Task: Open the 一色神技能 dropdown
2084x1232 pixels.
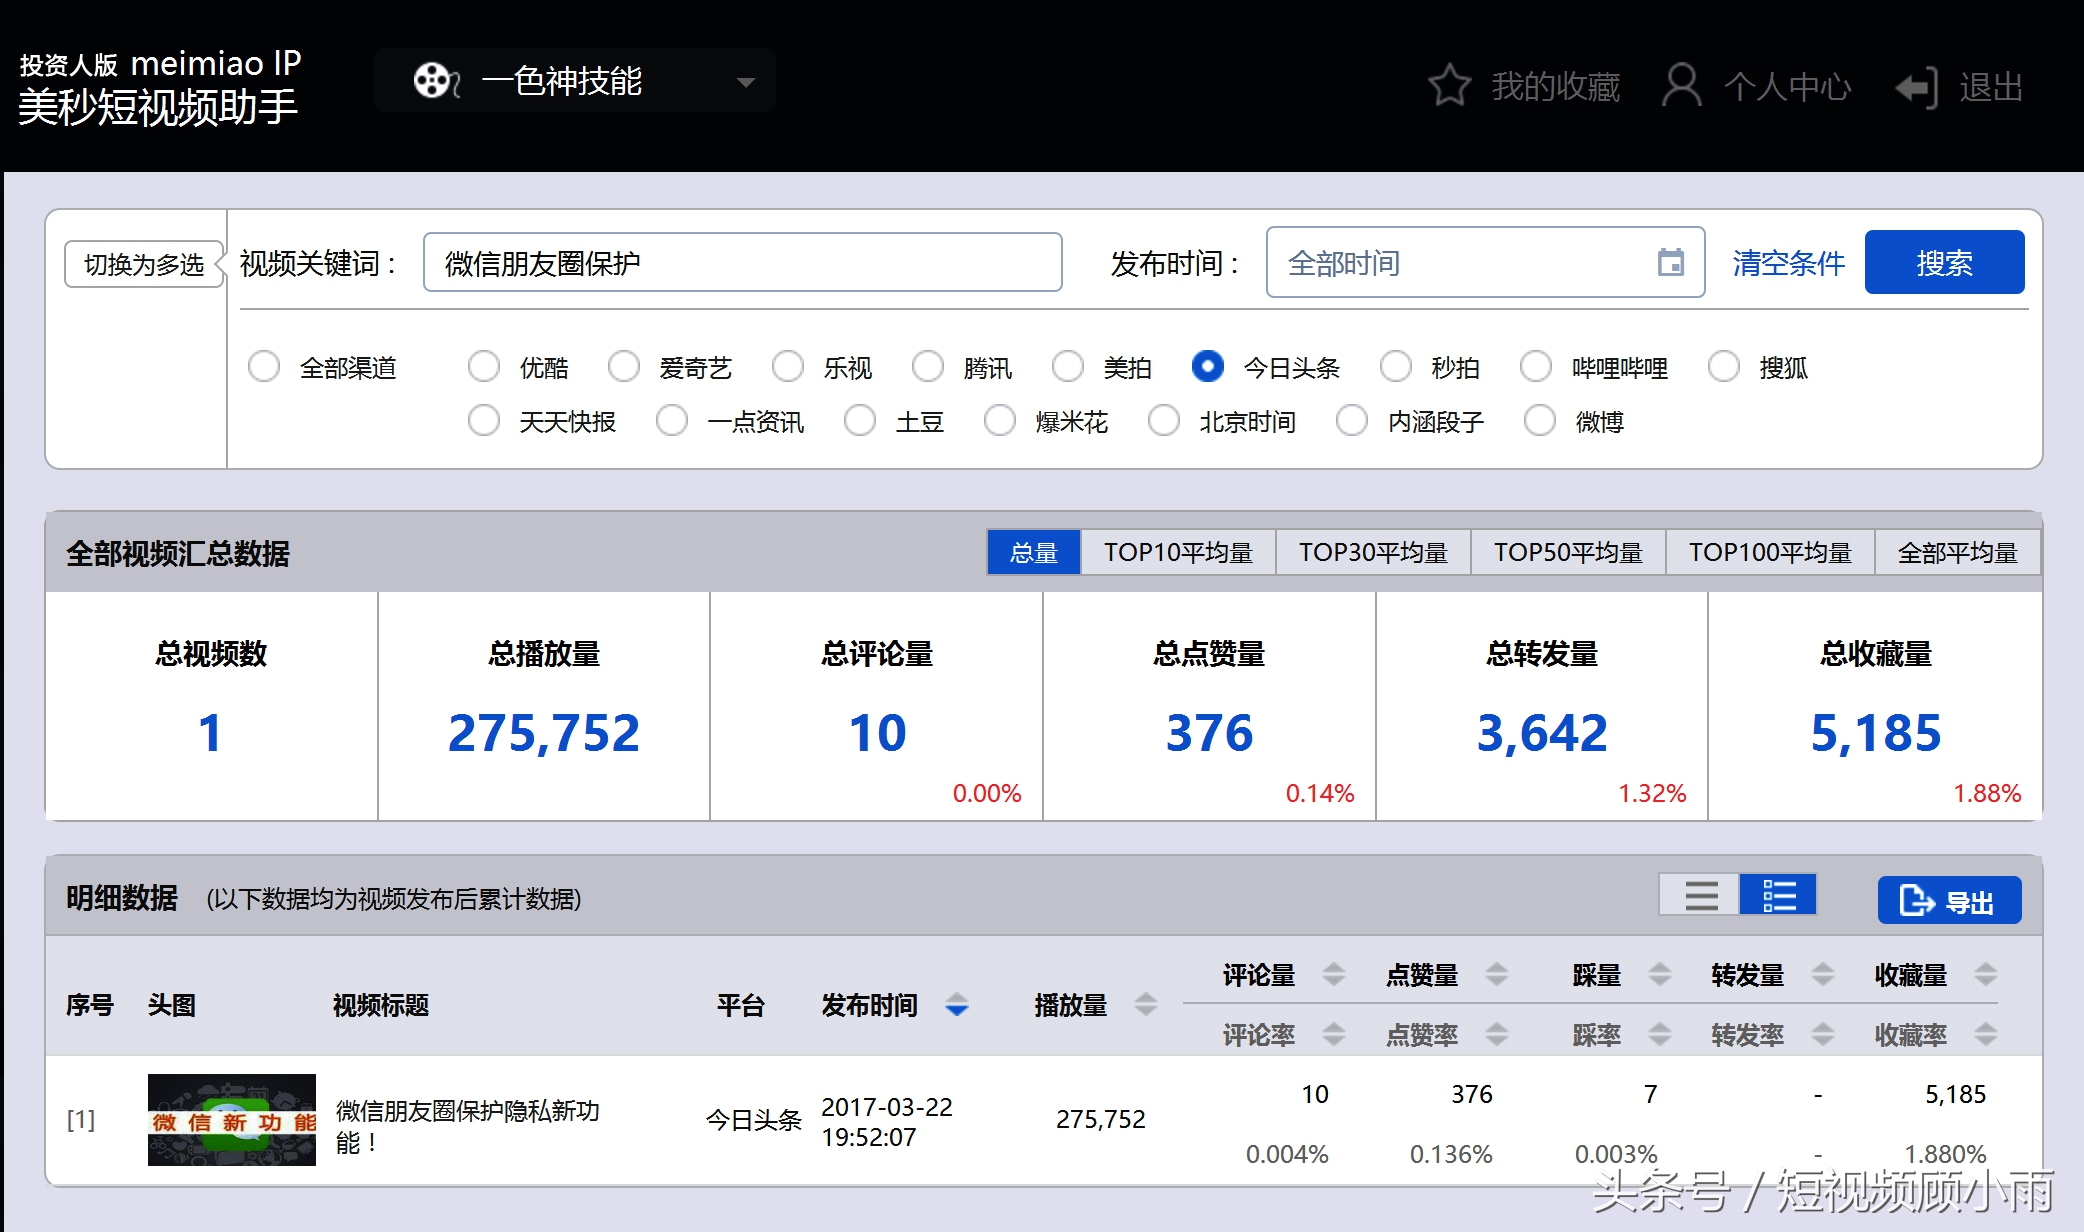Action: [x=744, y=82]
